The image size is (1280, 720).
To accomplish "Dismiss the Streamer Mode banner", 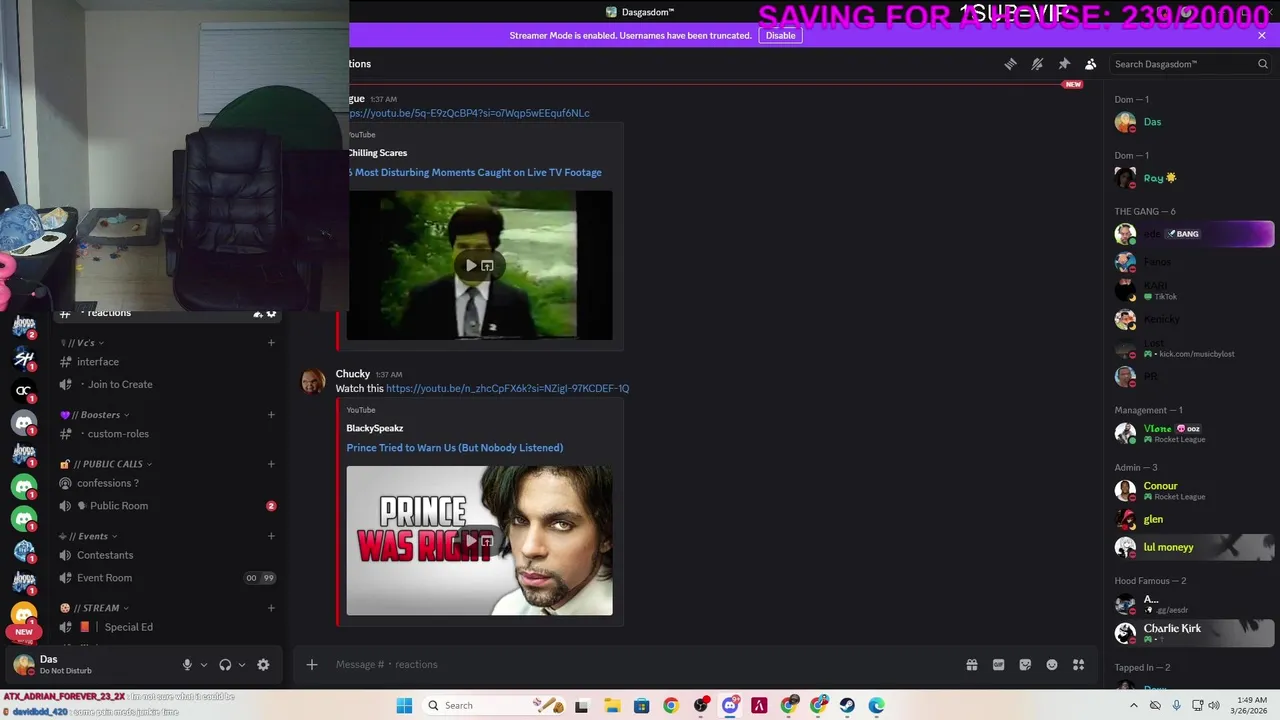I will pos(1262,35).
